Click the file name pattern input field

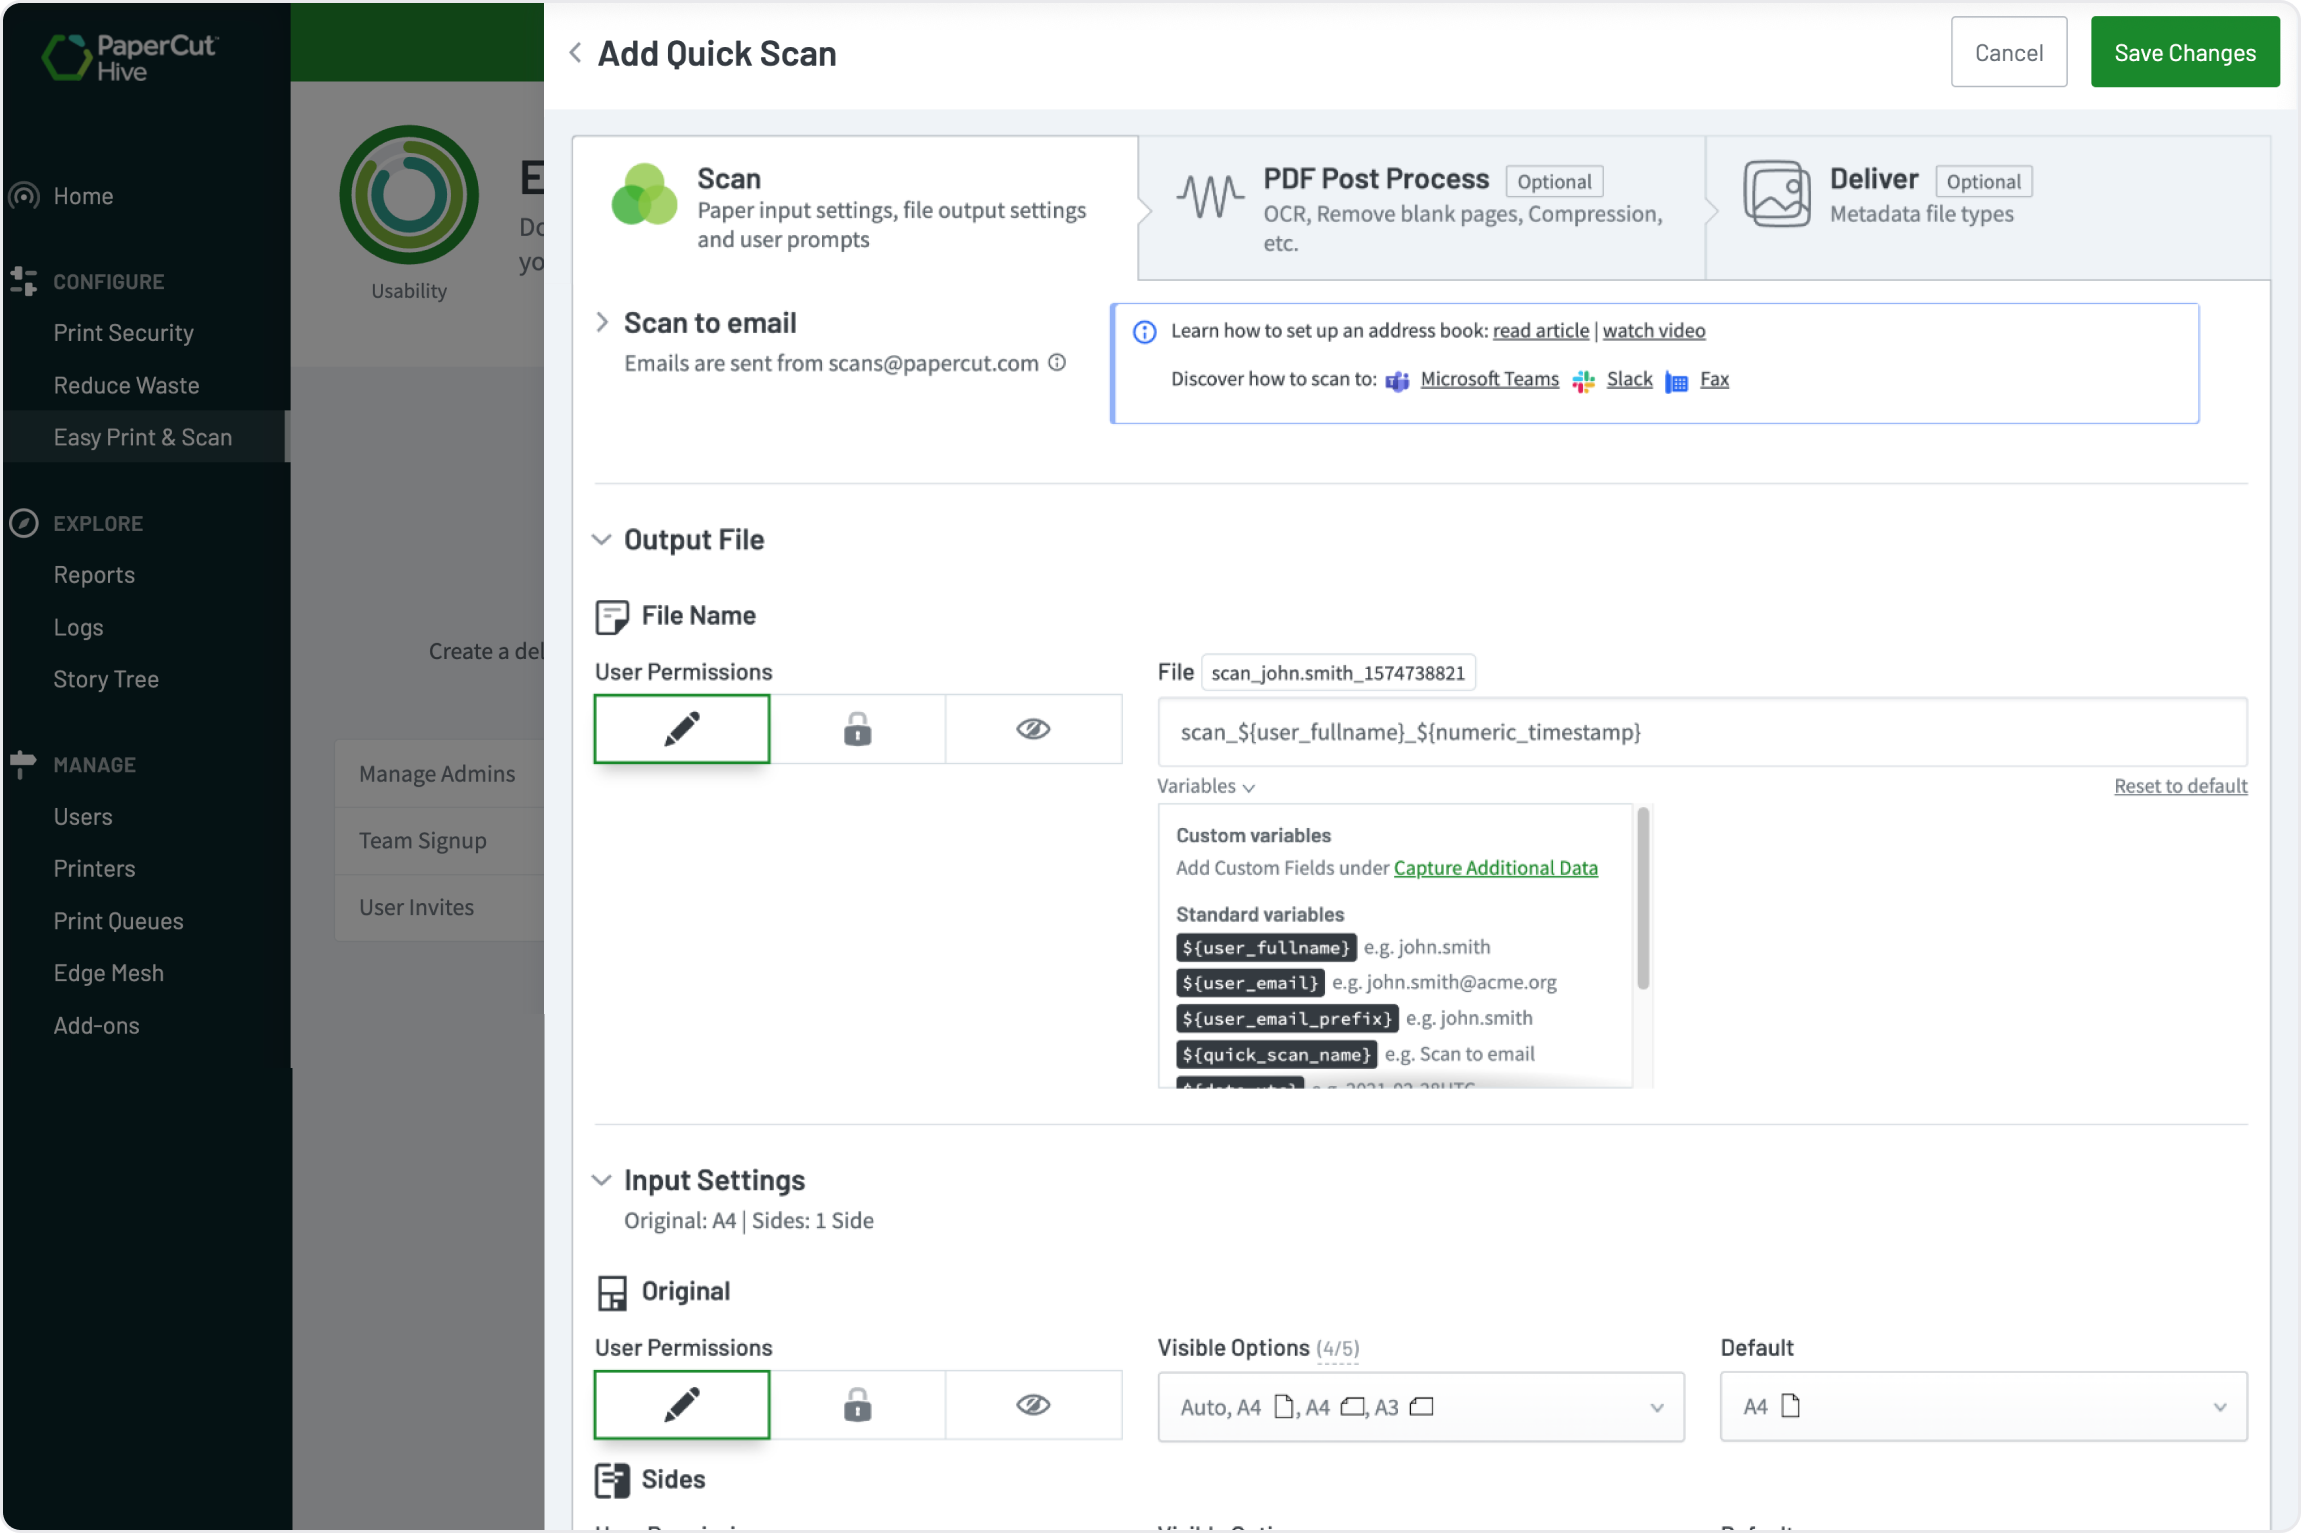pos(1700,732)
